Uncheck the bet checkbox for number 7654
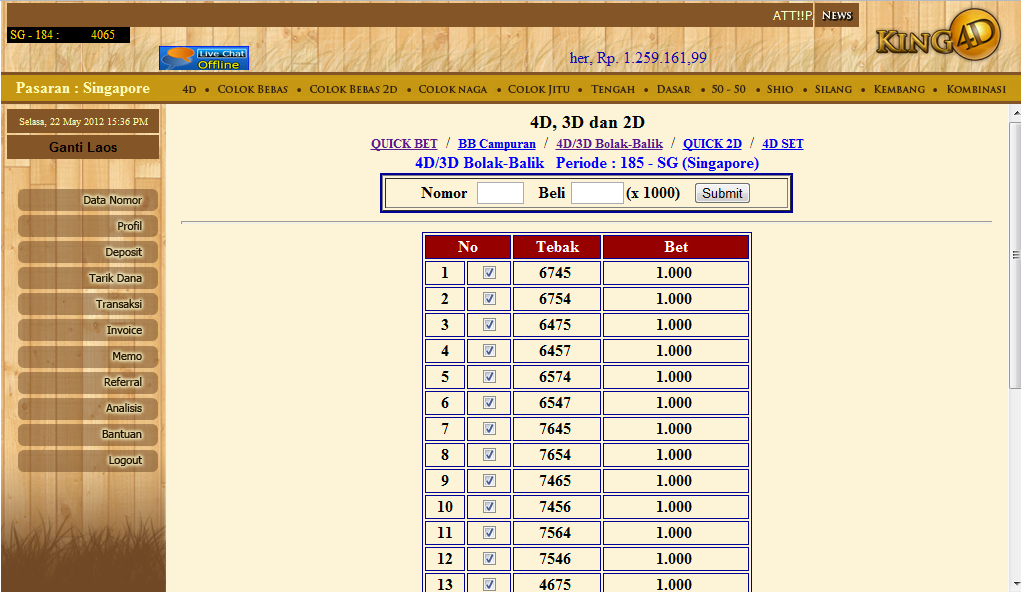Screen dimensions: 1021x592 (x=489, y=454)
